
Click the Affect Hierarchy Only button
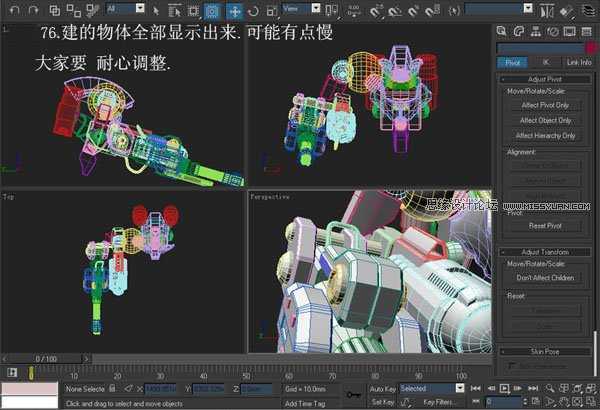(545, 136)
